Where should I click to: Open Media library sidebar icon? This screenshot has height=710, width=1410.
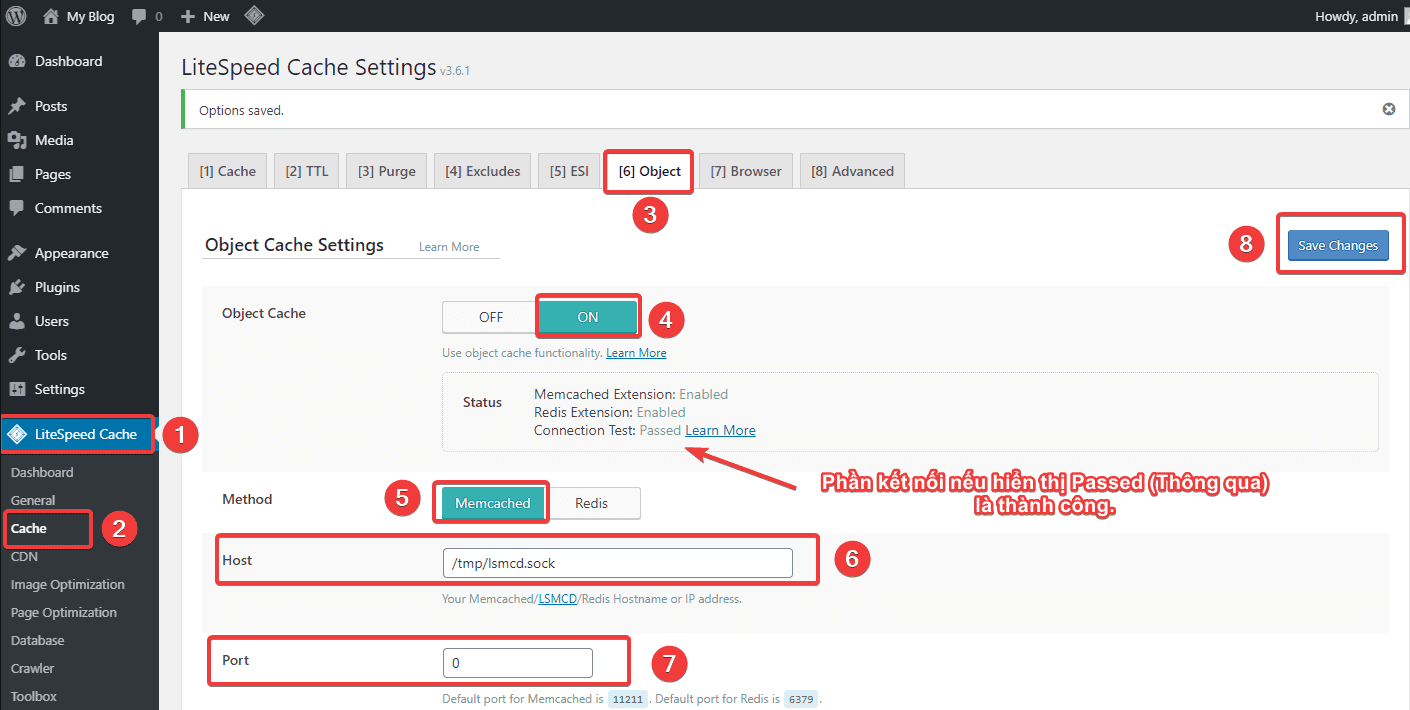point(17,140)
